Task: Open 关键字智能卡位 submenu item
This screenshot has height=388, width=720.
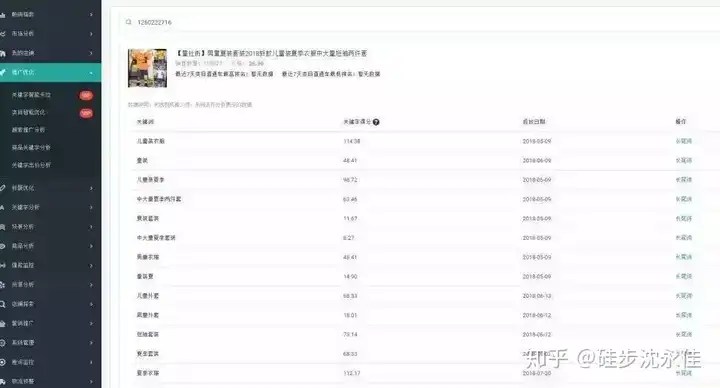Action: pyautogui.click(x=31, y=95)
